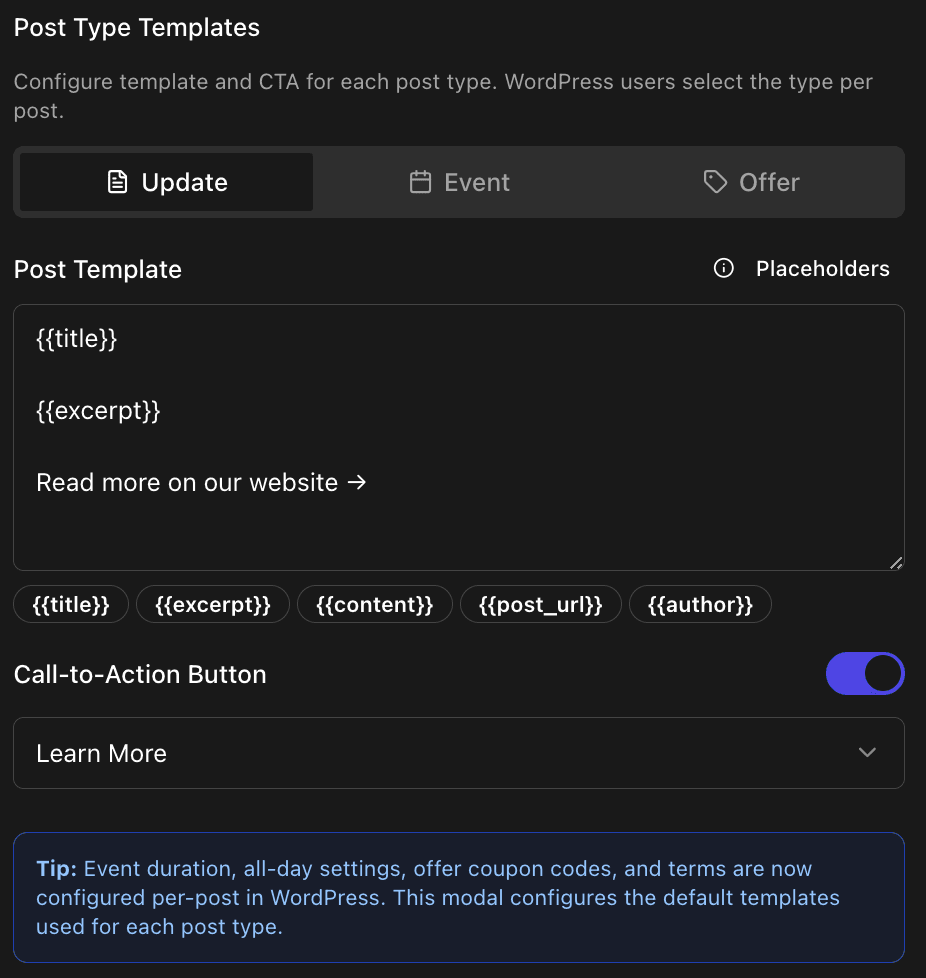Select the Update post type template
This screenshot has width=926, height=978.
(x=165, y=182)
